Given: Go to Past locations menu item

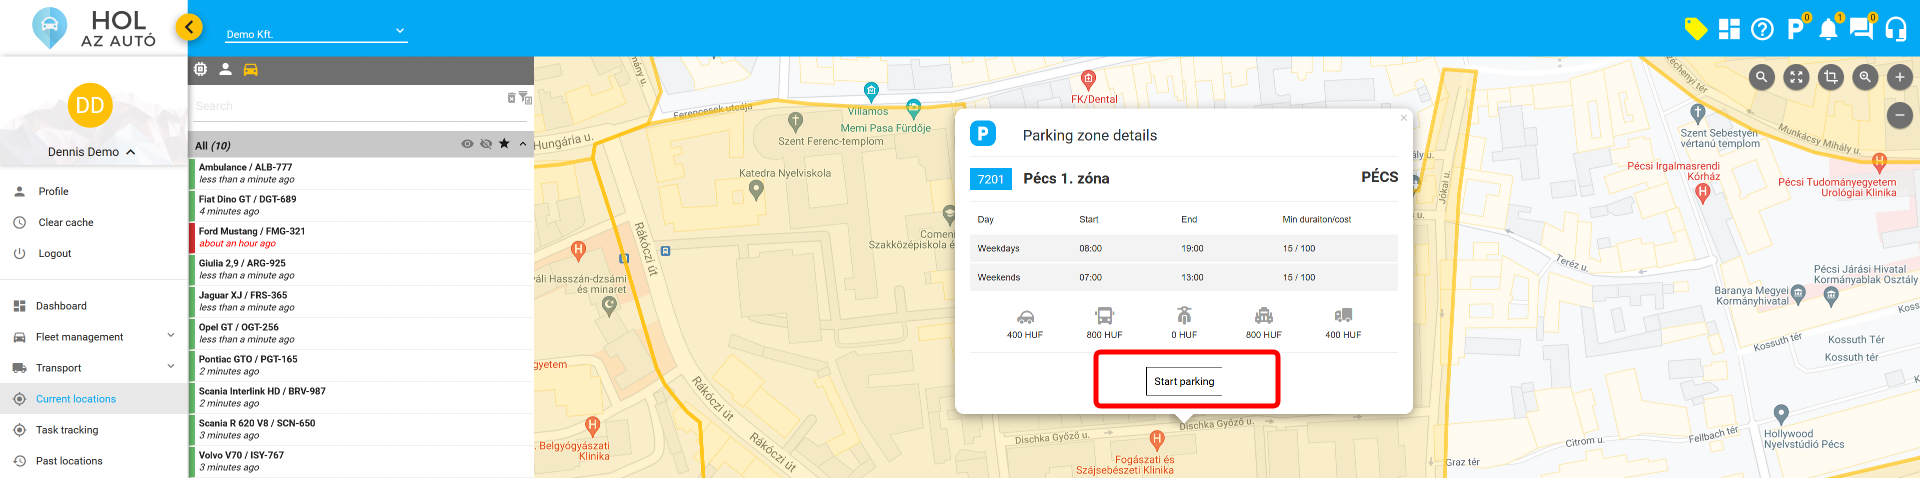Looking at the screenshot, I should (x=69, y=461).
